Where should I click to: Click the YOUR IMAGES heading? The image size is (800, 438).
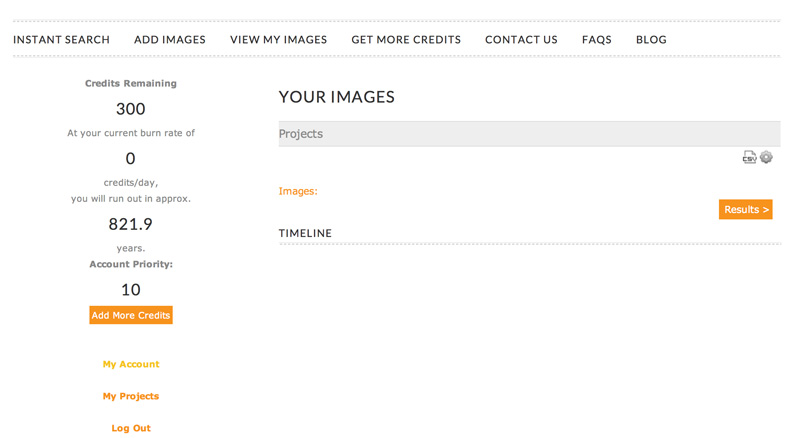[337, 97]
